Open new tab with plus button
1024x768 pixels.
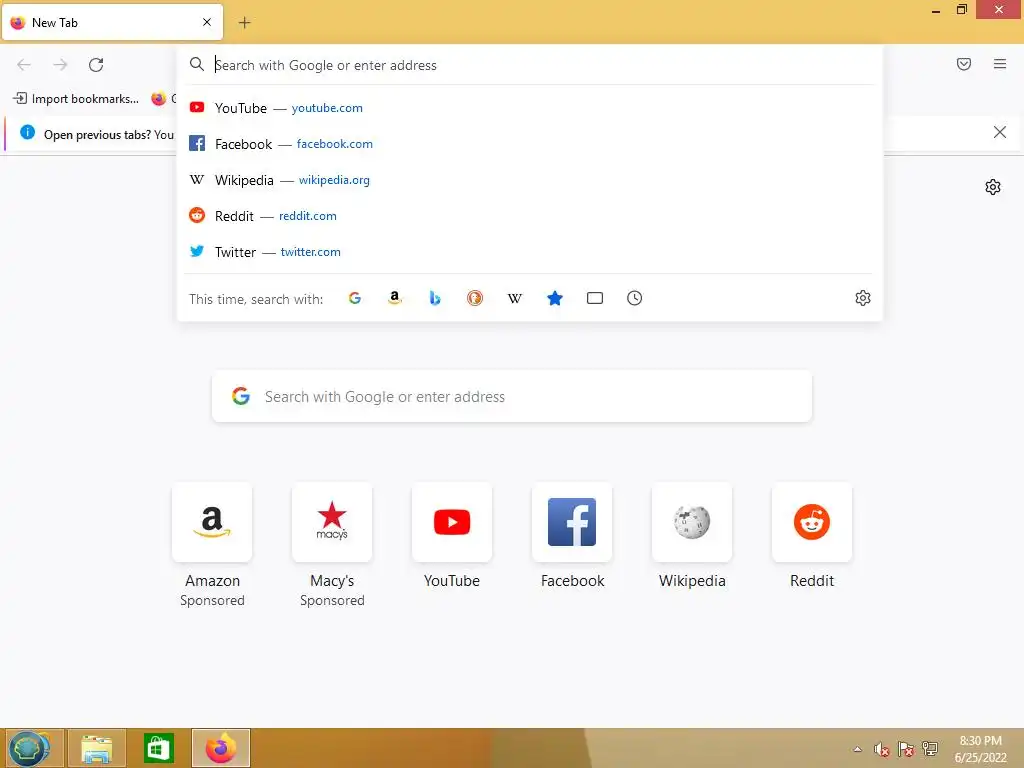(x=244, y=23)
